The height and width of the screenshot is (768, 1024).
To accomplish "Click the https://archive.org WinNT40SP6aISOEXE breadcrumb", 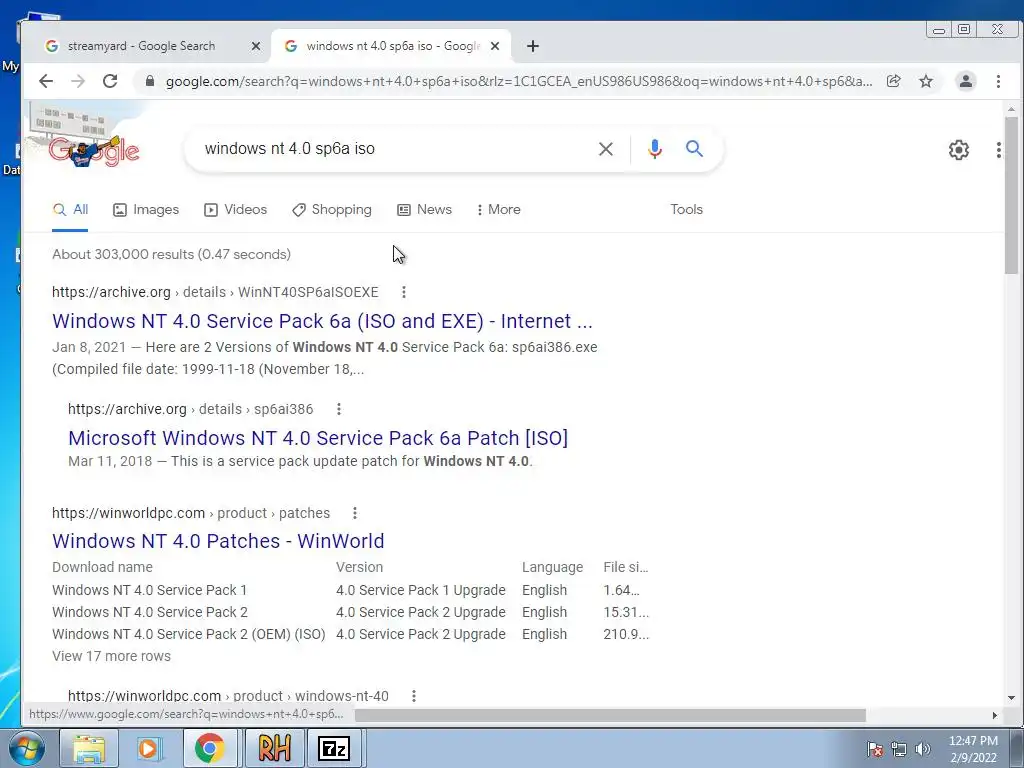I will click(216, 292).
